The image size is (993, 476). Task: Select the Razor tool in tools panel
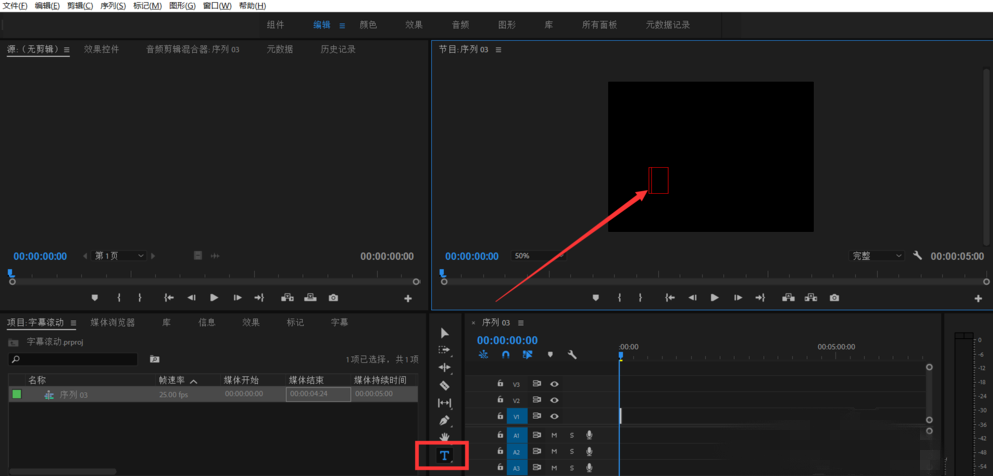(x=445, y=385)
